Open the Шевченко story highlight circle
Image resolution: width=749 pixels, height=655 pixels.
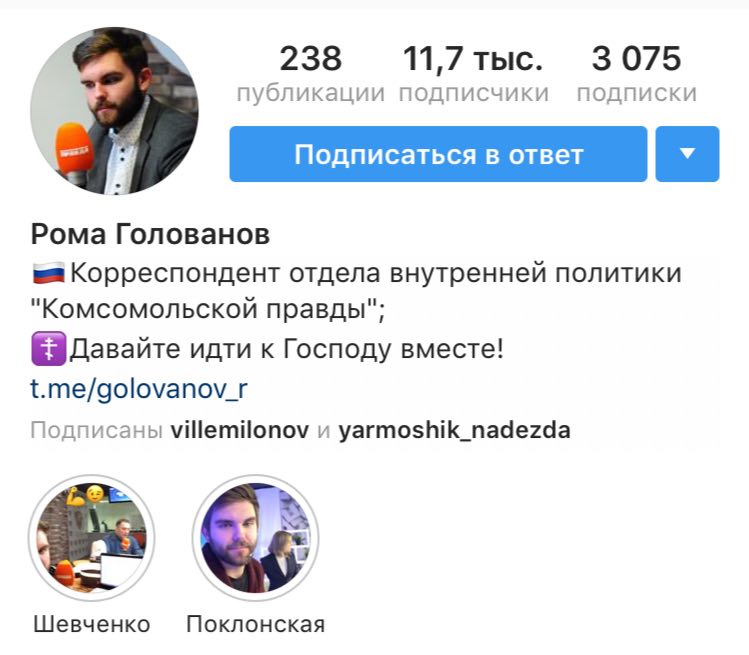click(91, 537)
